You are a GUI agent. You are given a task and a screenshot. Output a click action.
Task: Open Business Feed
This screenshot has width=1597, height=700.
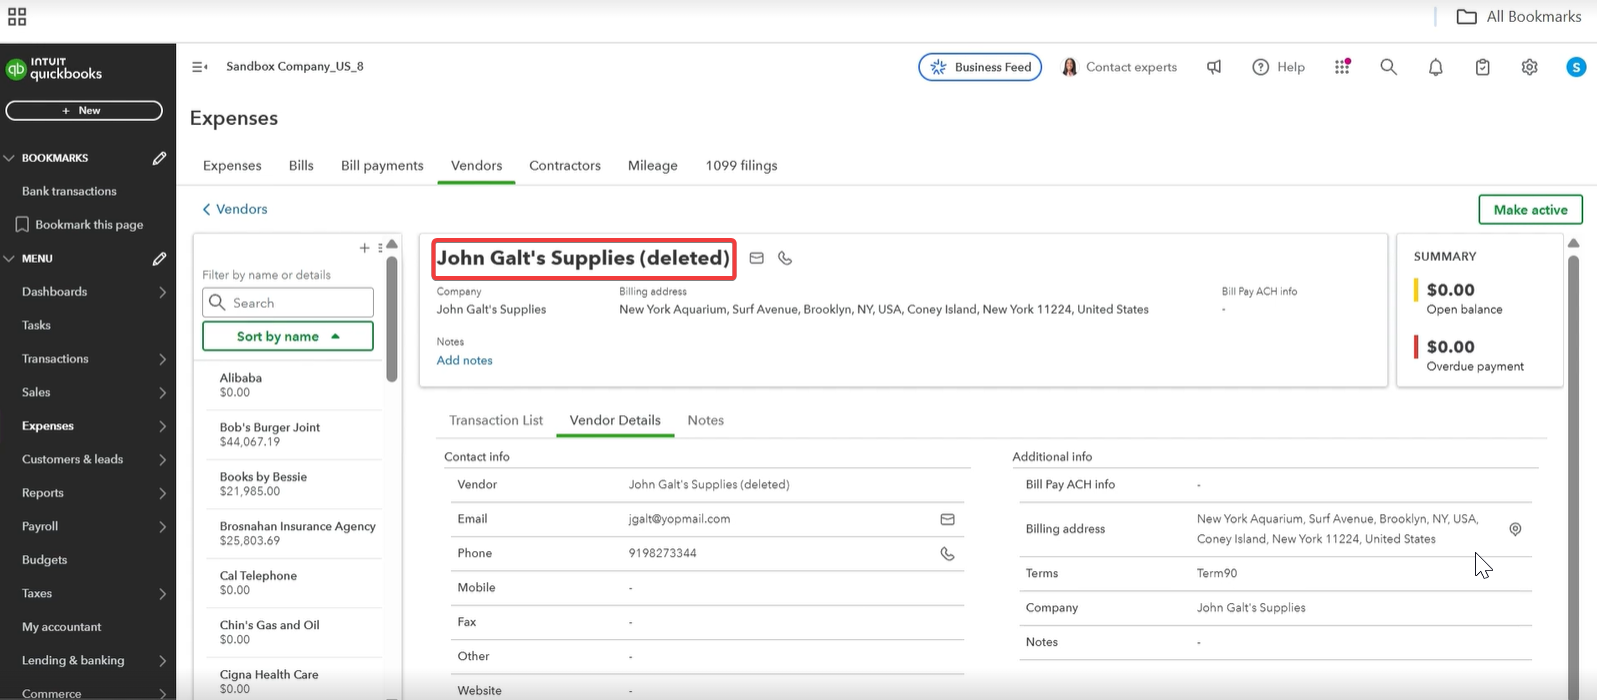980,67
